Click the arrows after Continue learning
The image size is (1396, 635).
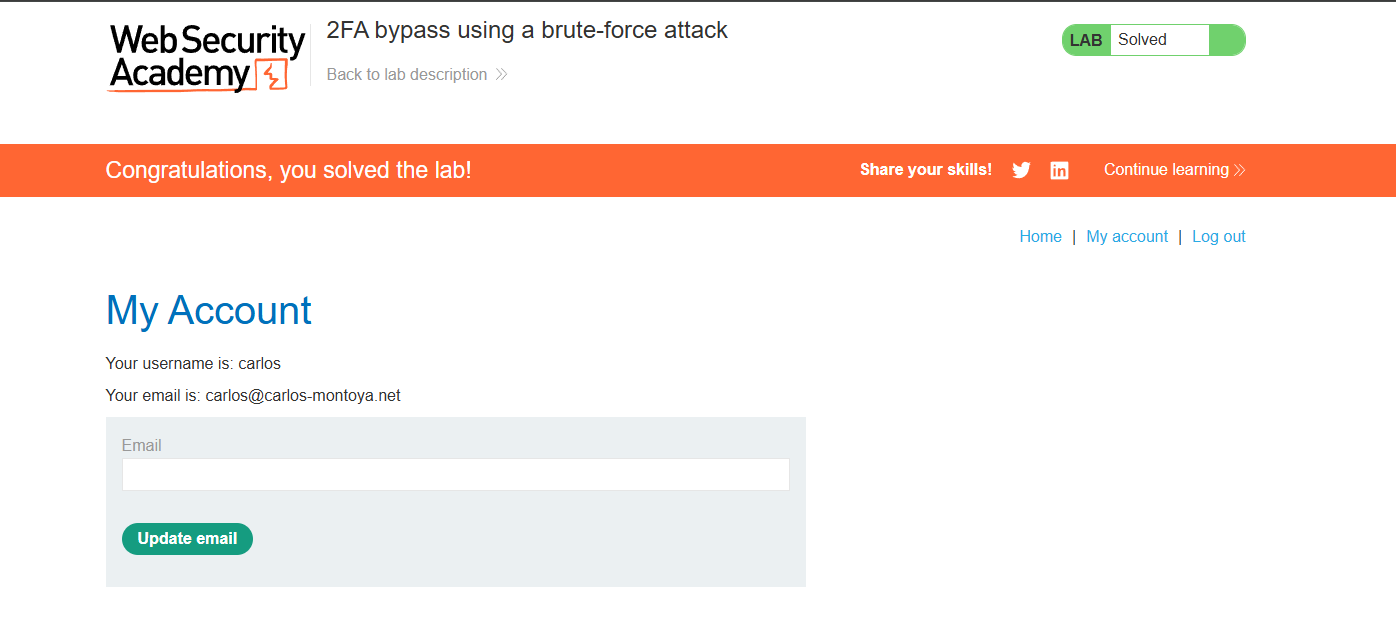click(1240, 170)
